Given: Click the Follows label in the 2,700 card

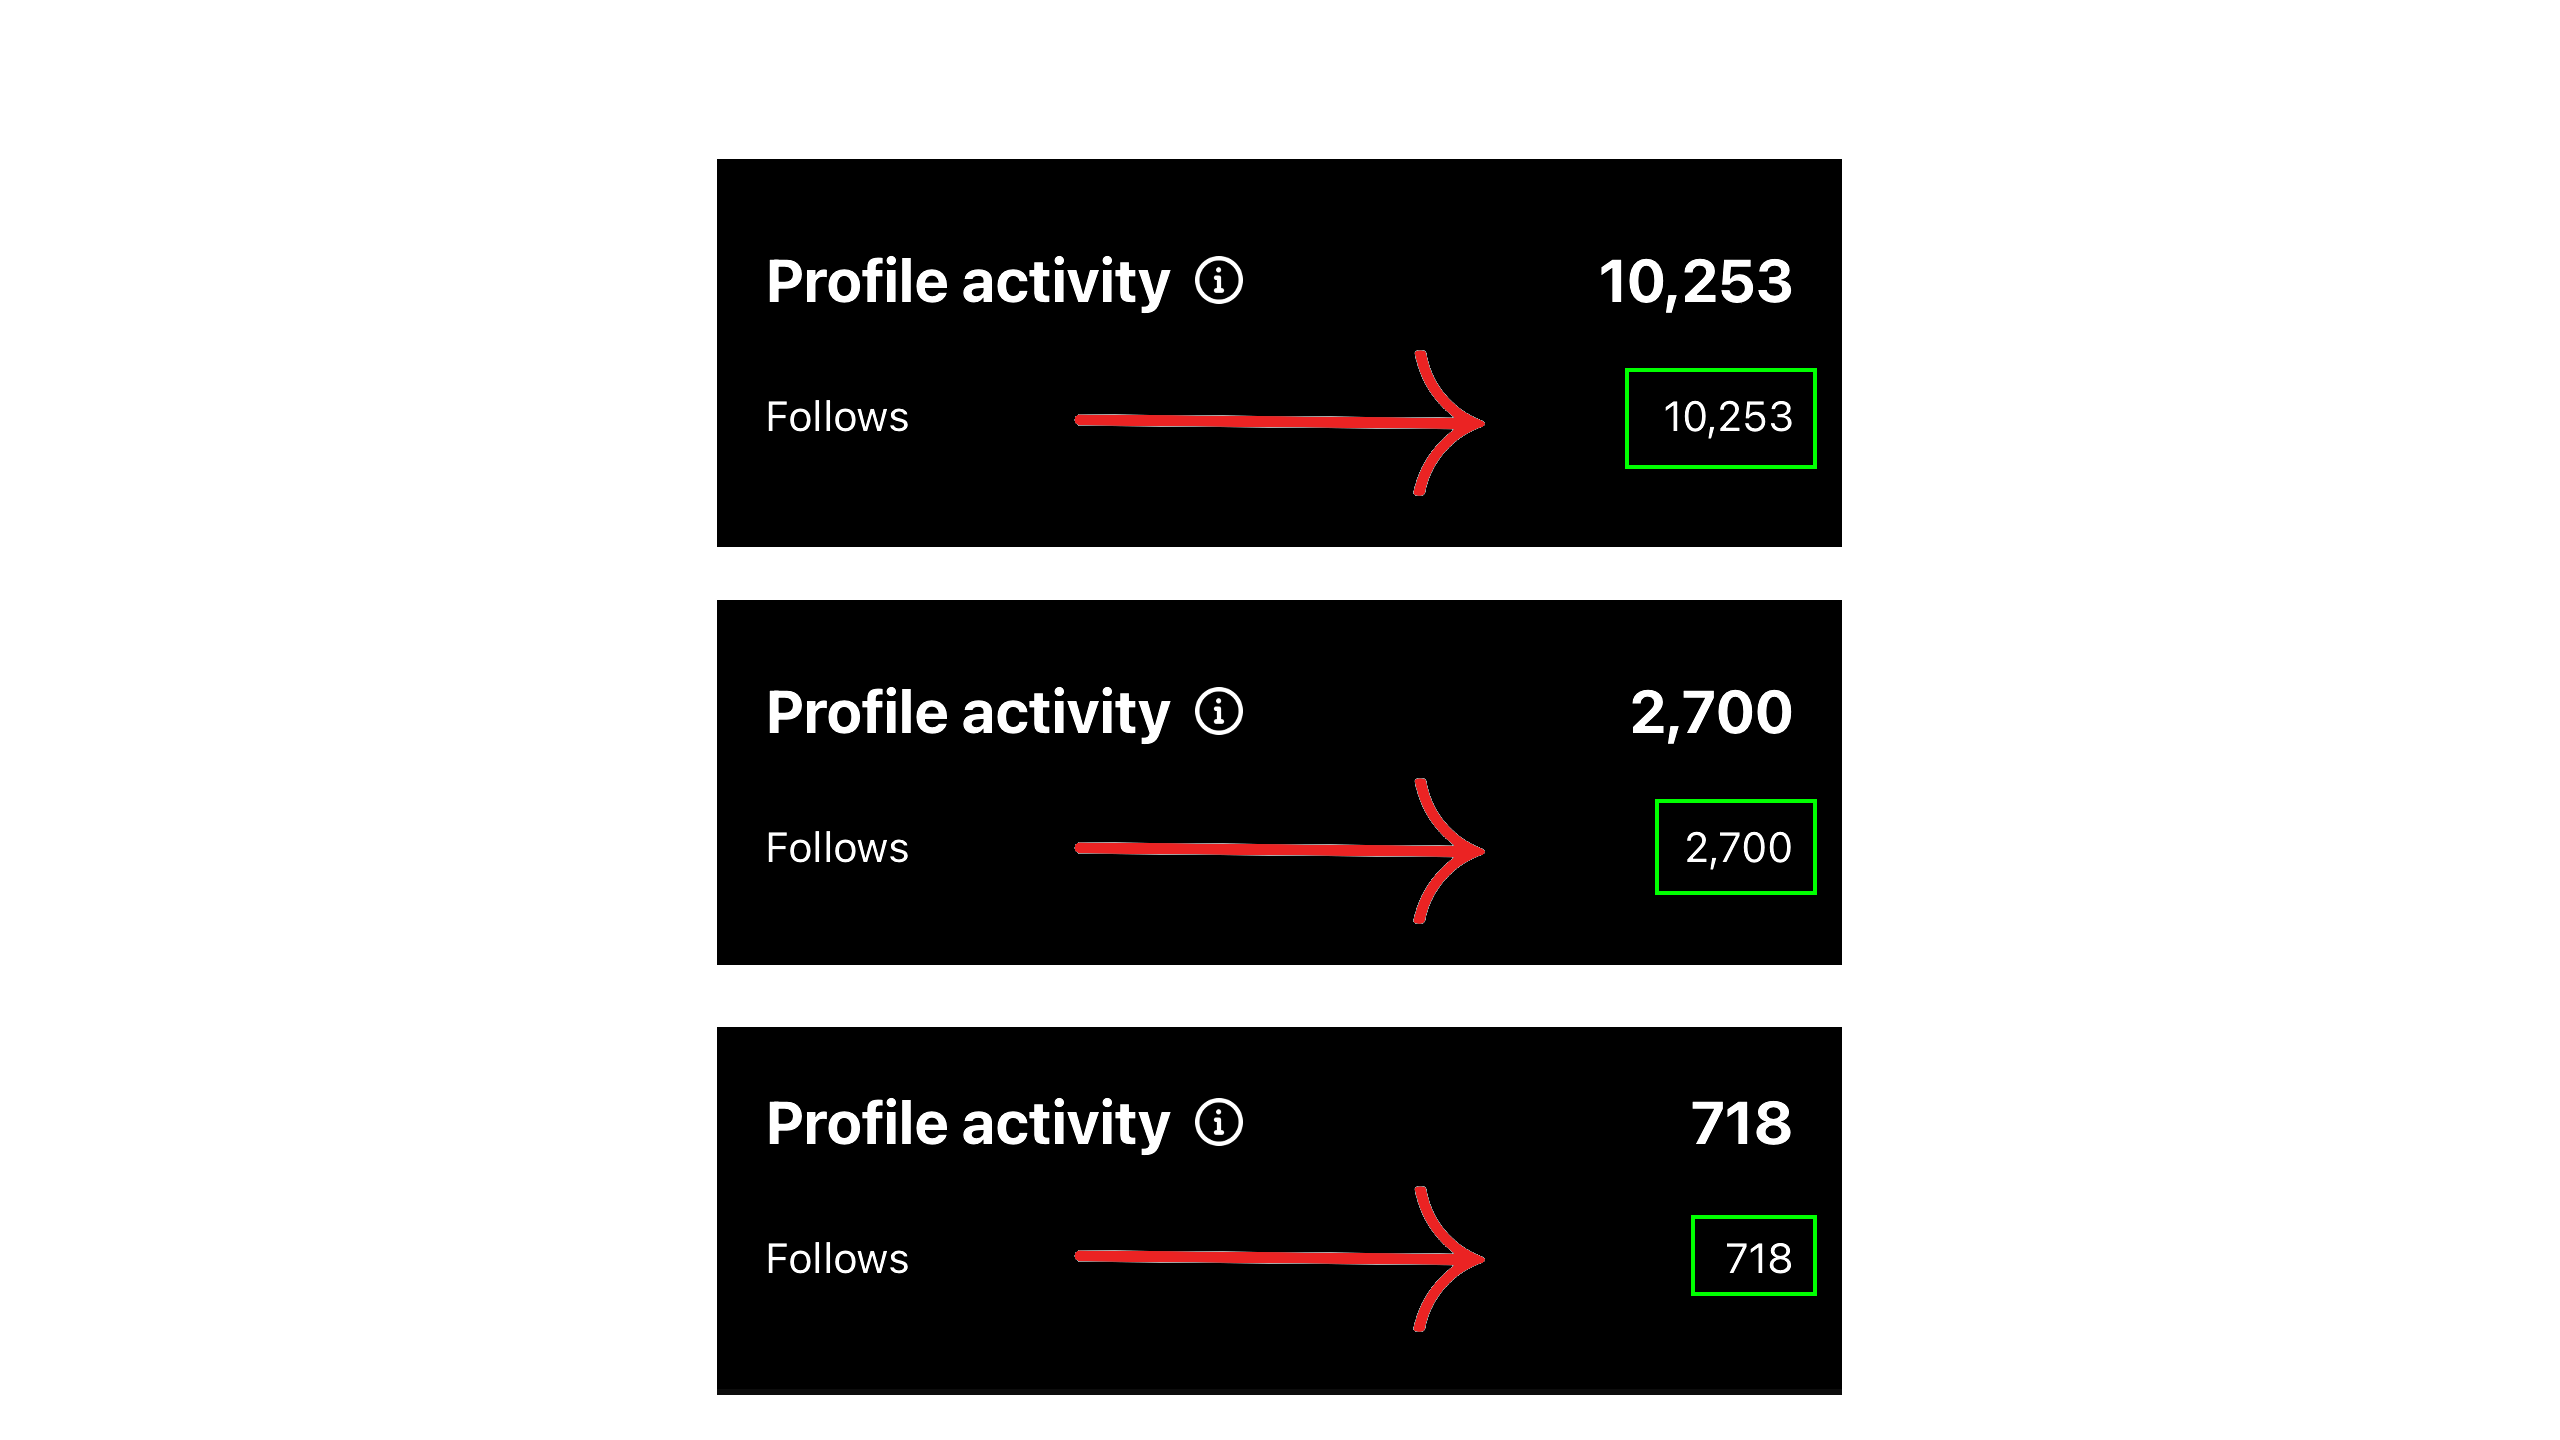Looking at the screenshot, I should pos(837,848).
